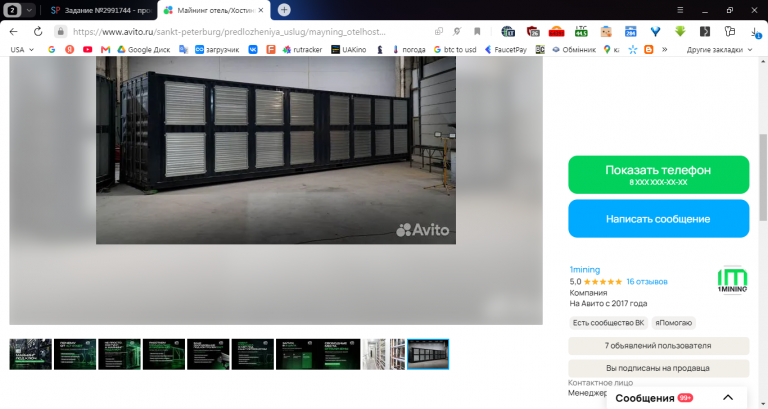
Task: Open the BC bookmark icon
Action: (540, 49)
